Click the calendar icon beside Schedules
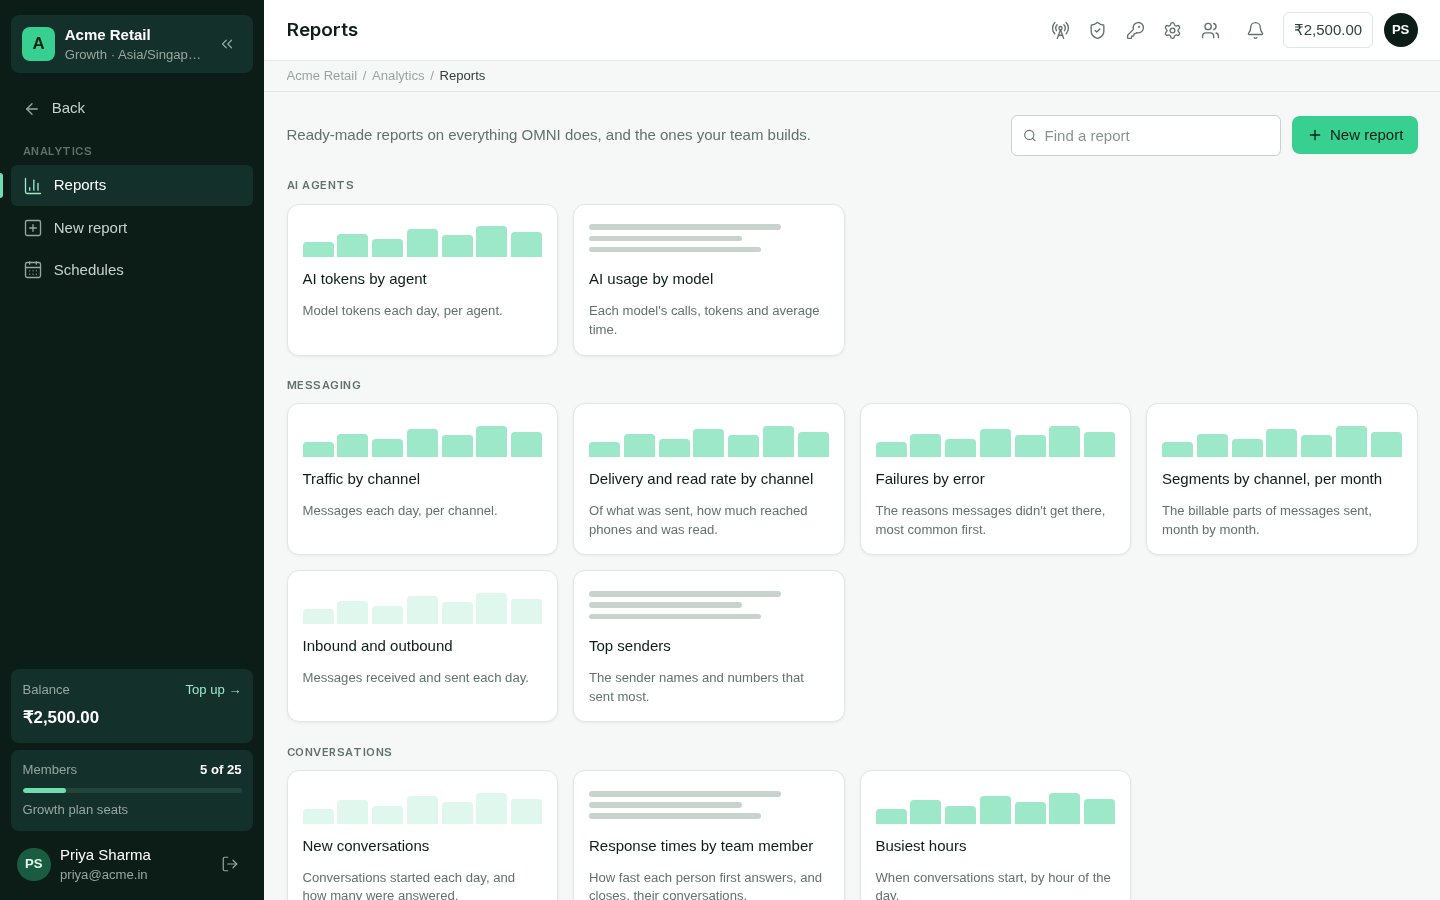Screen dimensions: 1440x900 [x=33, y=270]
